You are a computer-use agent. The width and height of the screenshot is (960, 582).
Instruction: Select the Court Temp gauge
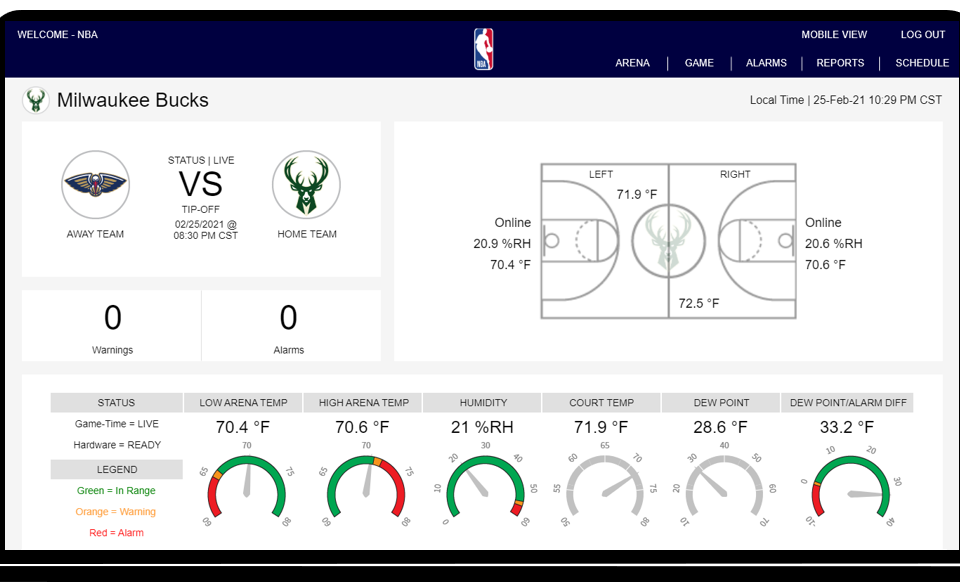(605, 487)
